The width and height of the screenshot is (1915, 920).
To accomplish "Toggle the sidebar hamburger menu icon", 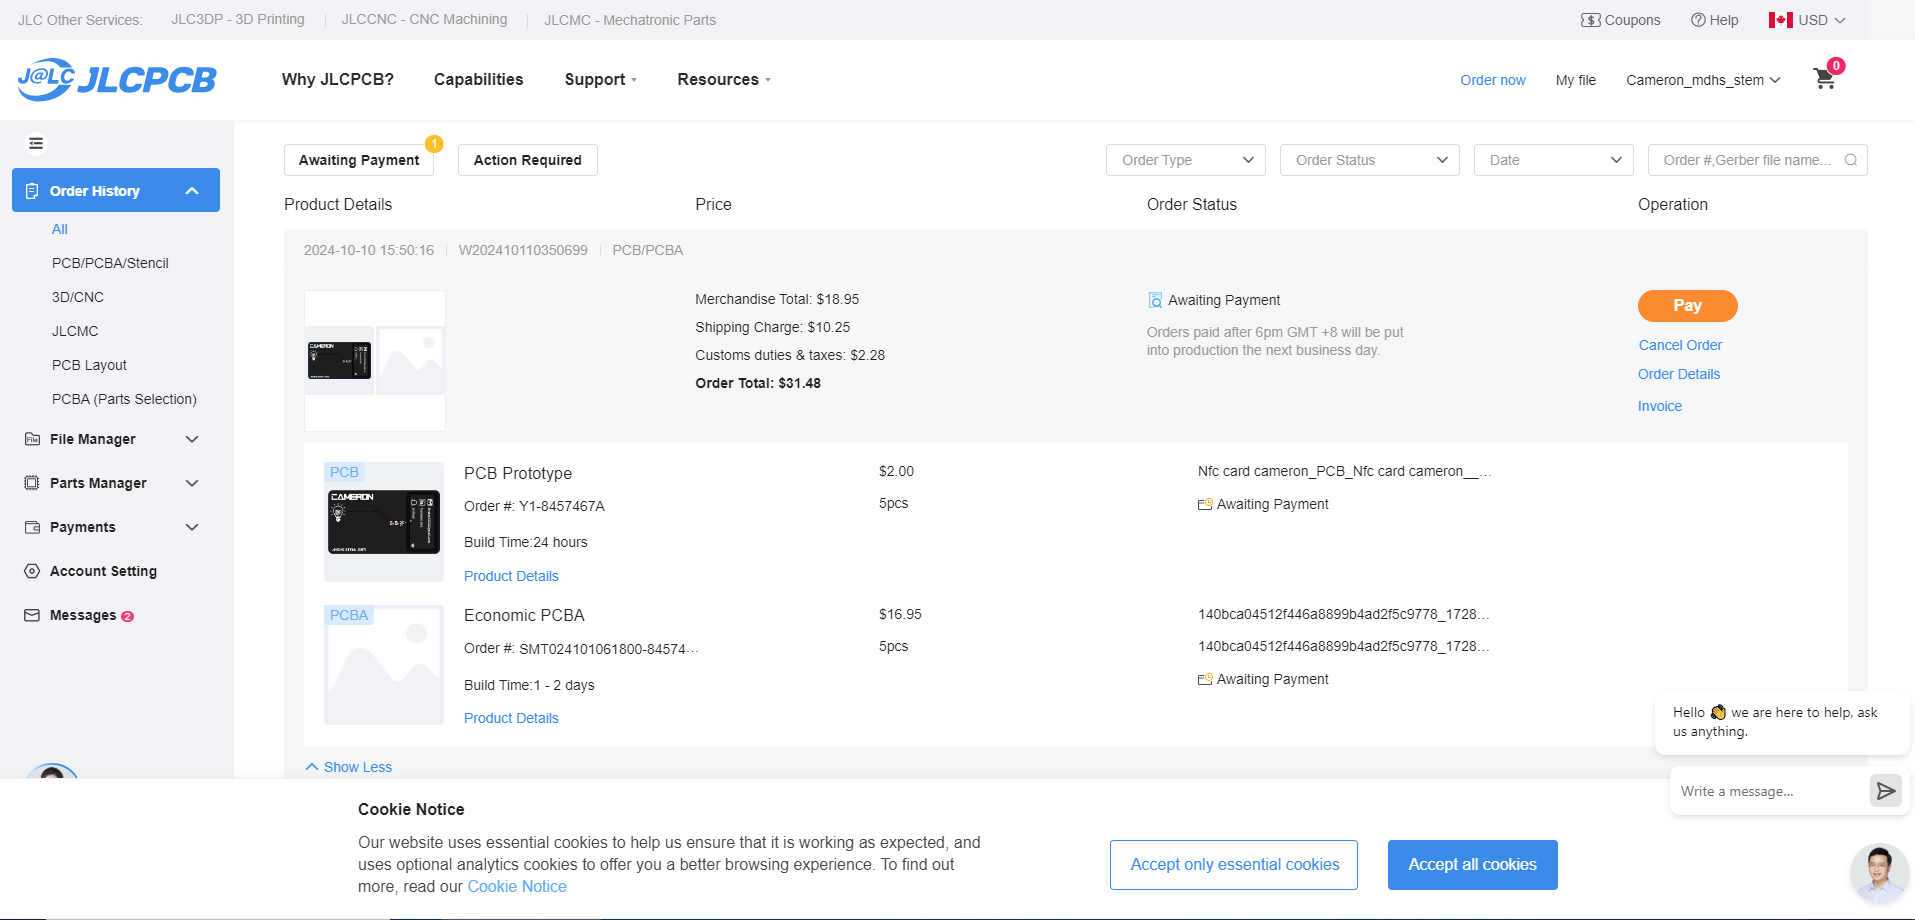I will [36, 144].
